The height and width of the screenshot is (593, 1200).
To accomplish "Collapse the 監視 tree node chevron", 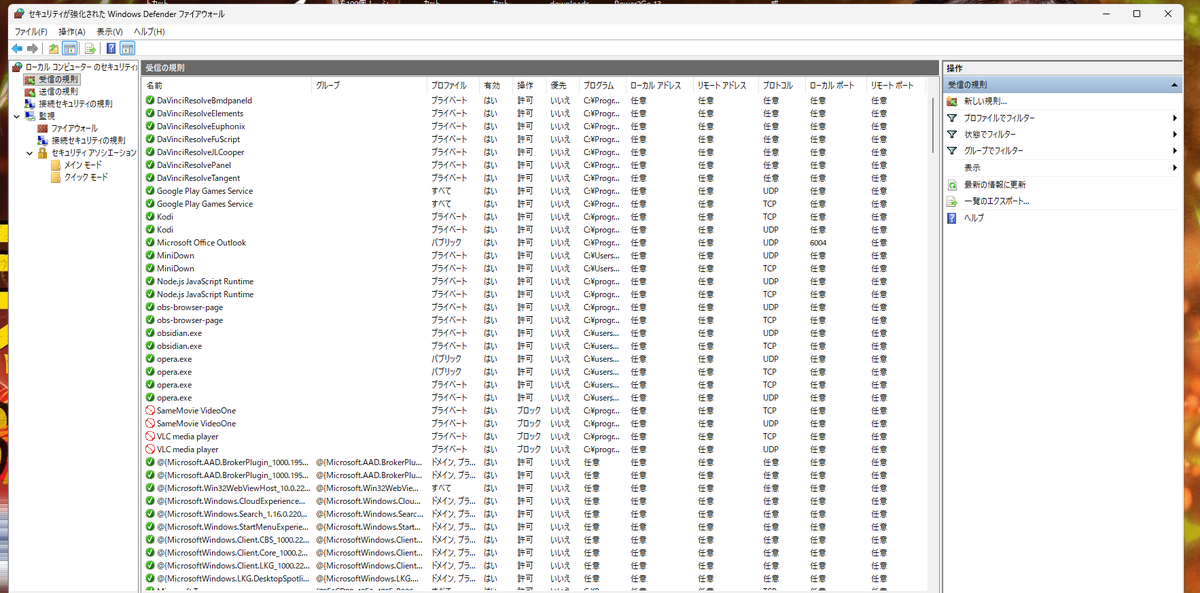I will tap(17, 116).
